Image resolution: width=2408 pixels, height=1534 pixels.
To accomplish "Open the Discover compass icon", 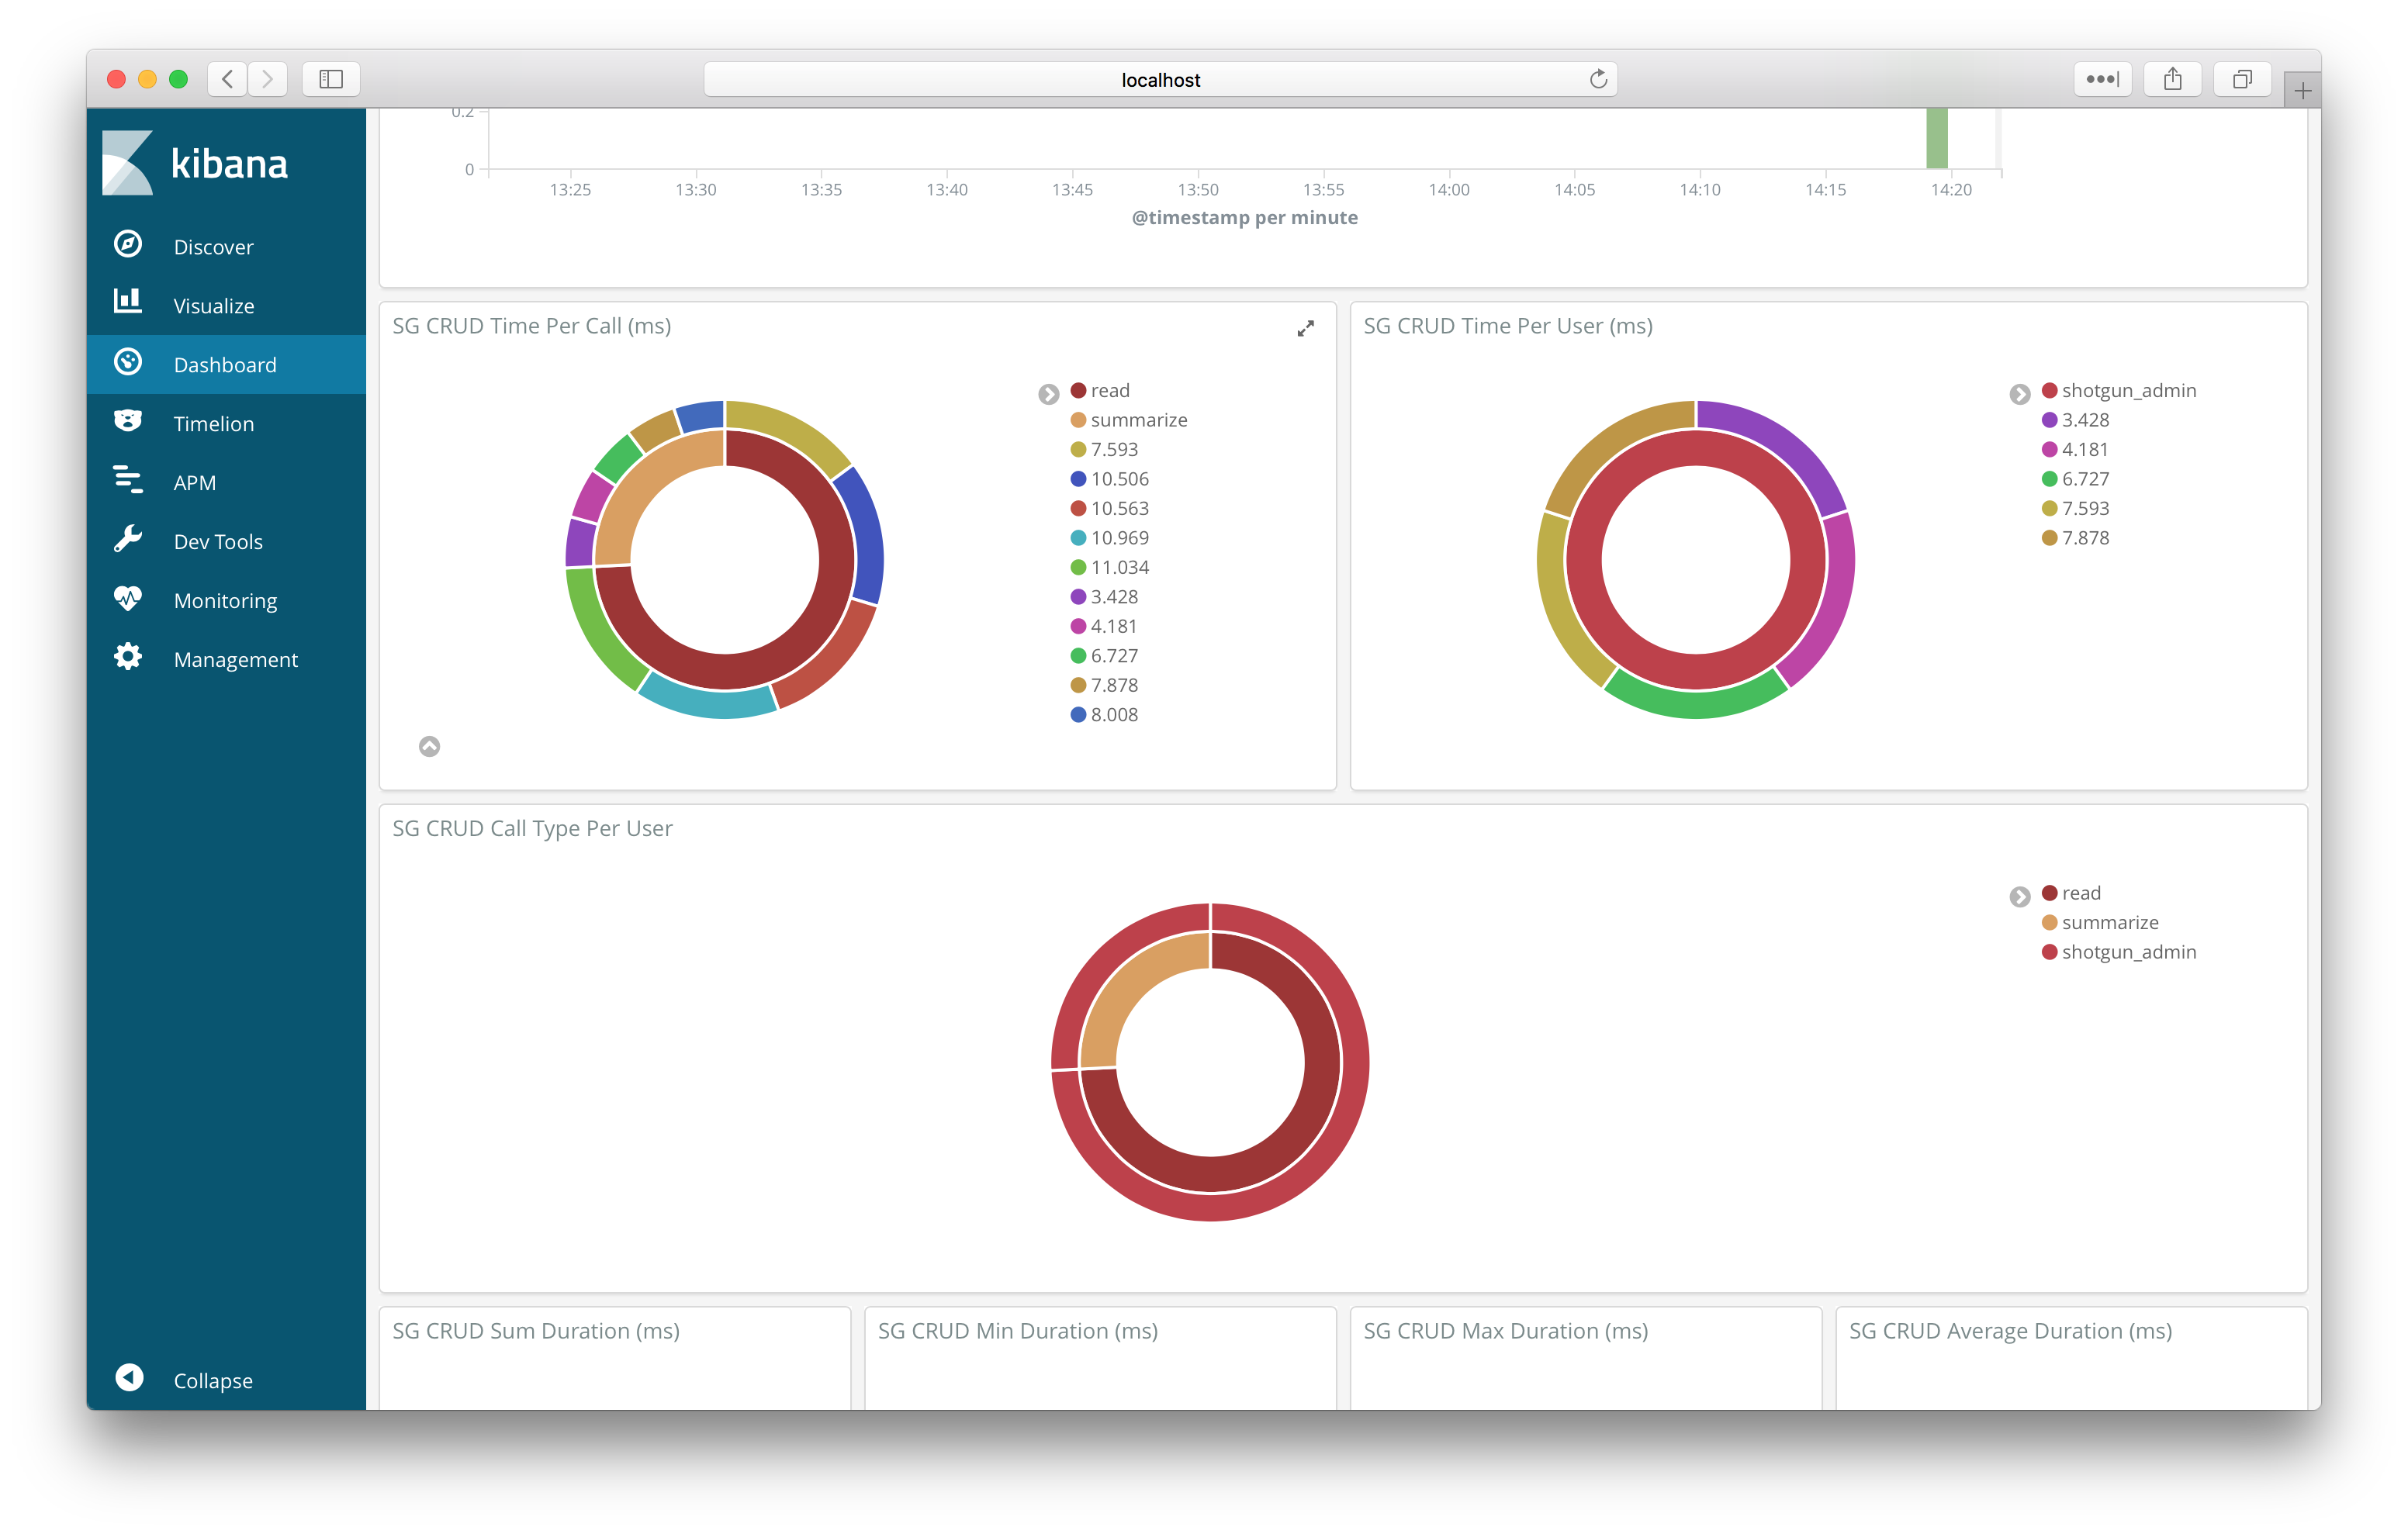I will click(128, 244).
